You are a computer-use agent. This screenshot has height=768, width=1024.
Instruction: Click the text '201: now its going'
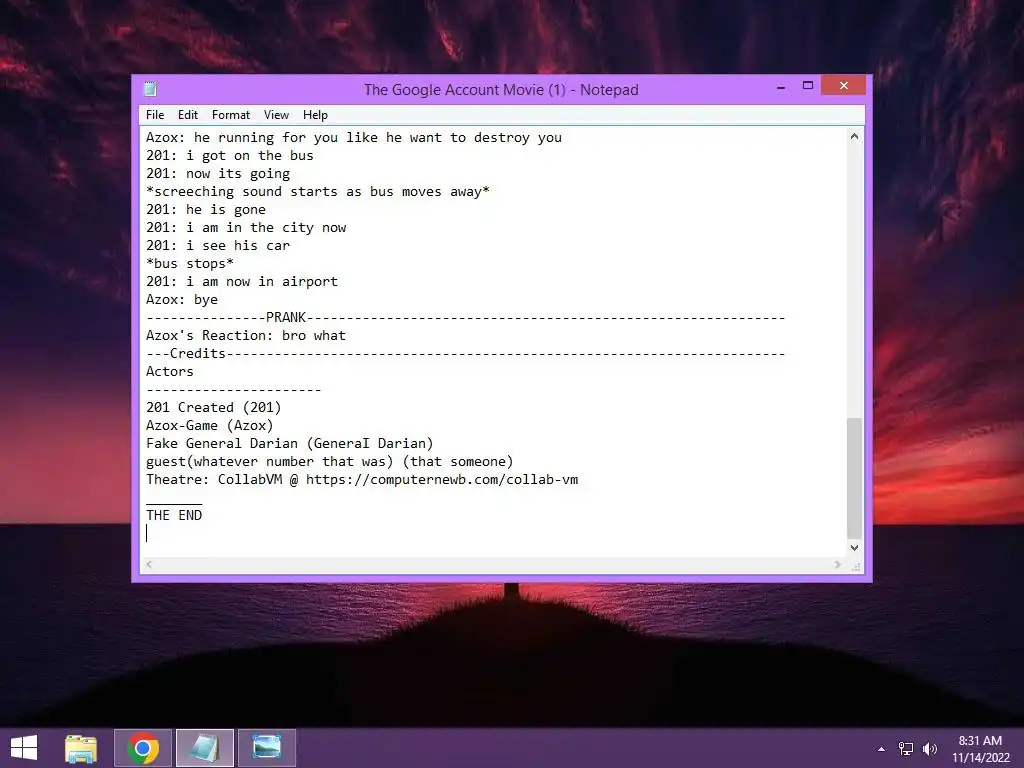(x=217, y=174)
